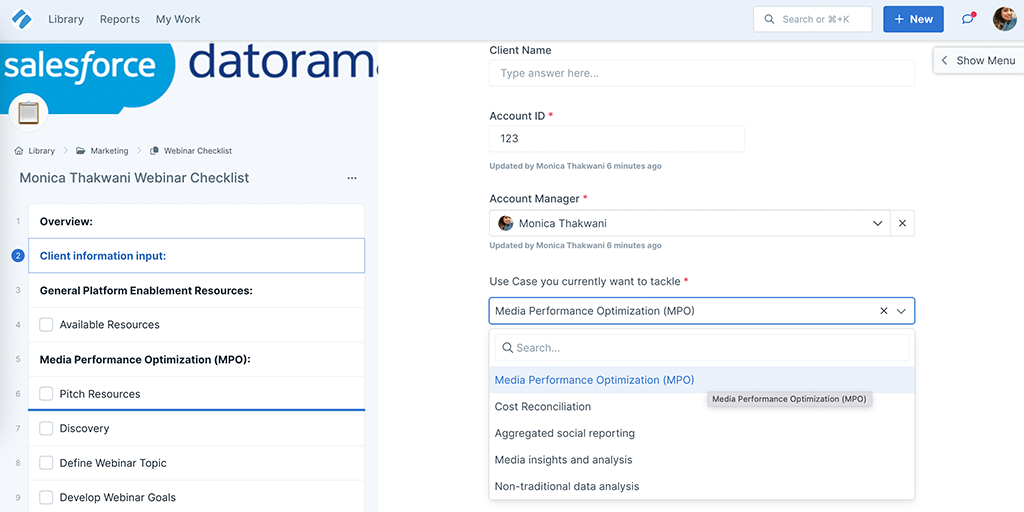This screenshot has width=1024, height=512.
Task: Expand the Account Manager dropdown arrow
Action: coord(878,223)
